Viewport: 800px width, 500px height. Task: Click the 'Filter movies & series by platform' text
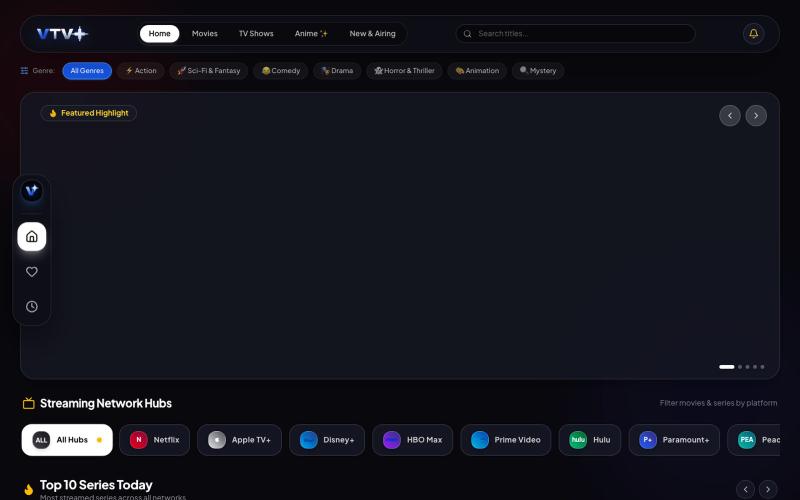pos(718,403)
